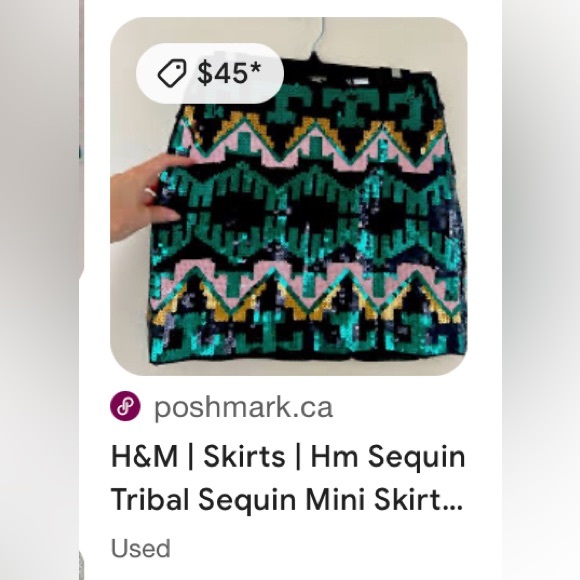Click the Used condition label
580x580 pixels.
tap(141, 548)
